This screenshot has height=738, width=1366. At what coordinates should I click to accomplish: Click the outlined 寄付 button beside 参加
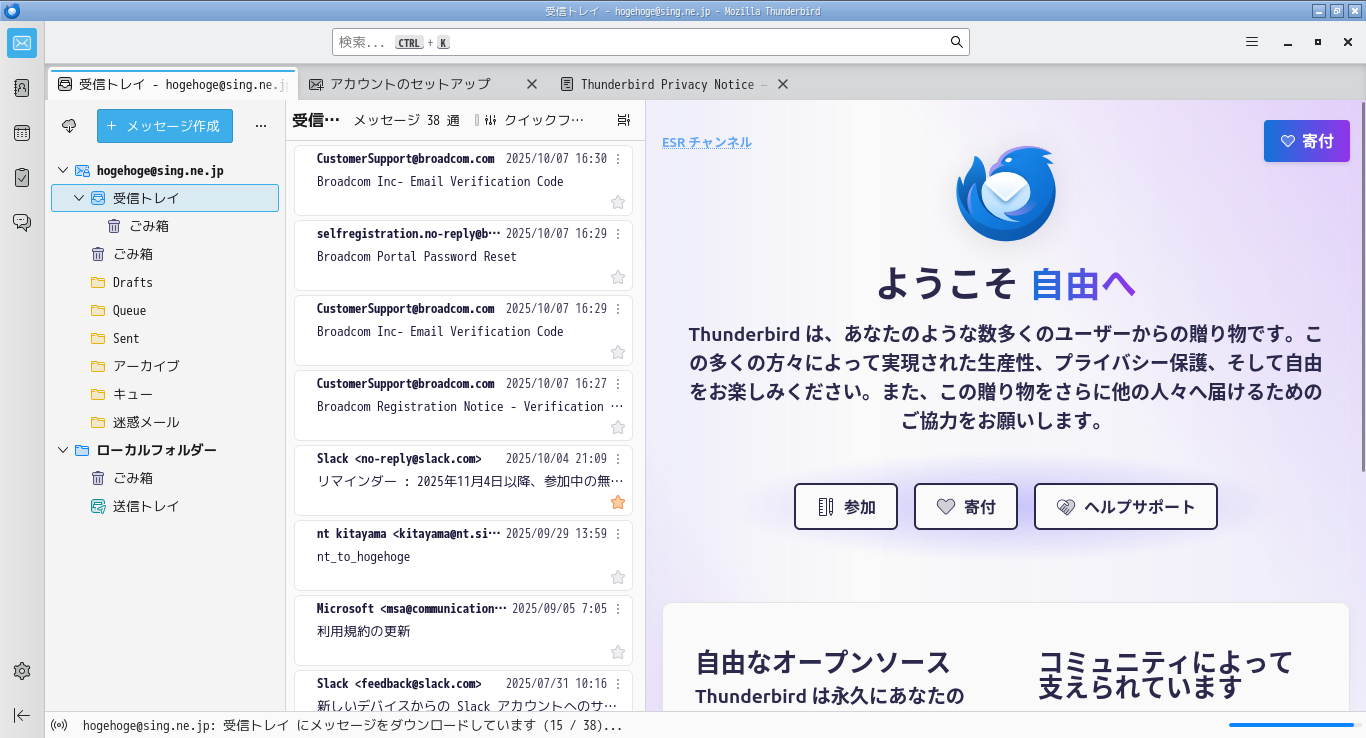coord(966,507)
